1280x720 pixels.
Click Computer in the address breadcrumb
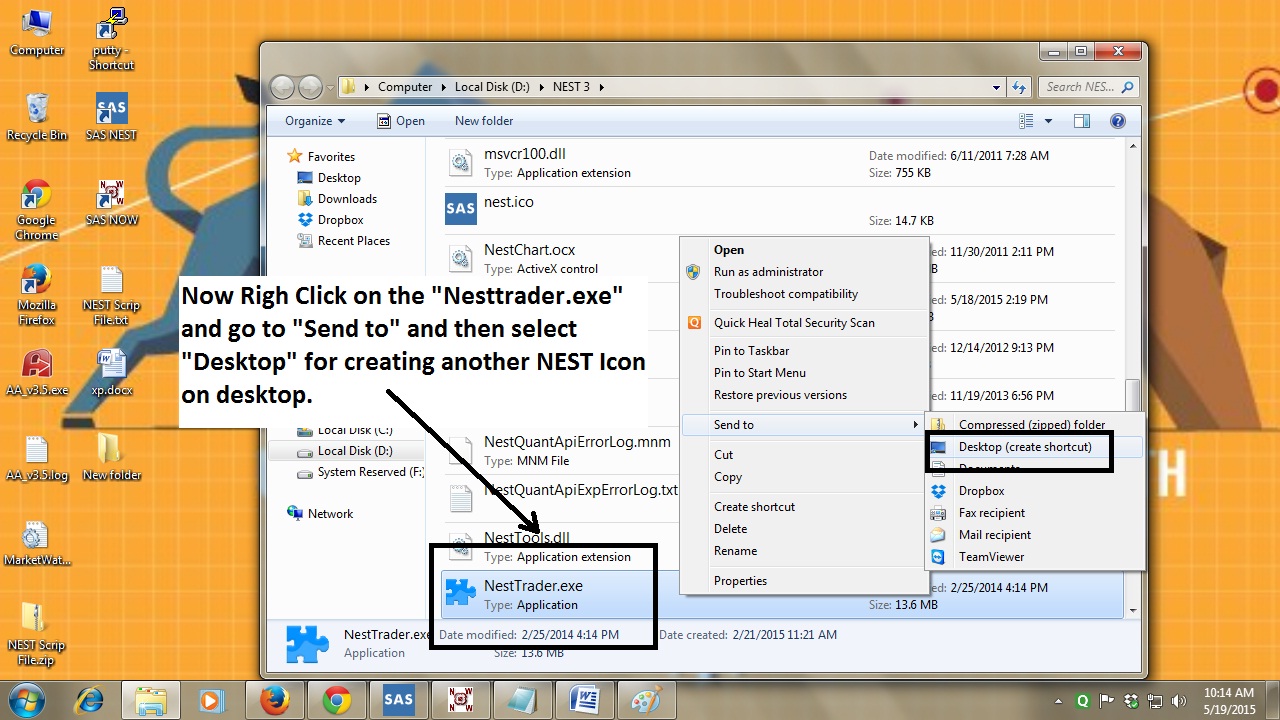pyautogui.click(x=405, y=87)
